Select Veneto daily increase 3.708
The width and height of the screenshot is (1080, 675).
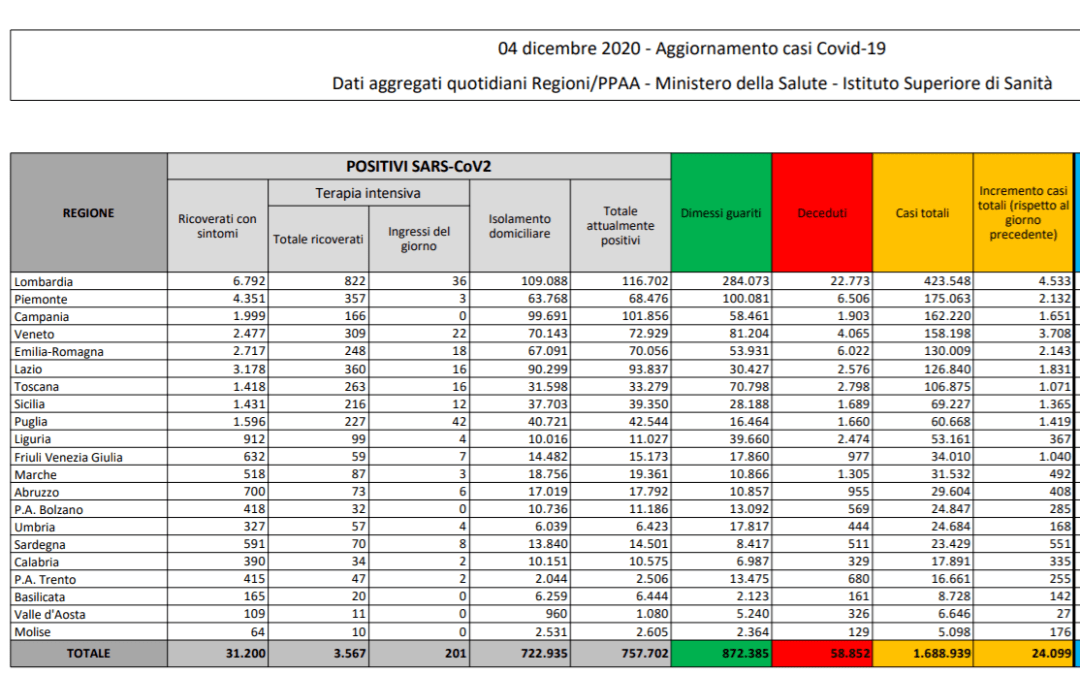(x=1055, y=334)
